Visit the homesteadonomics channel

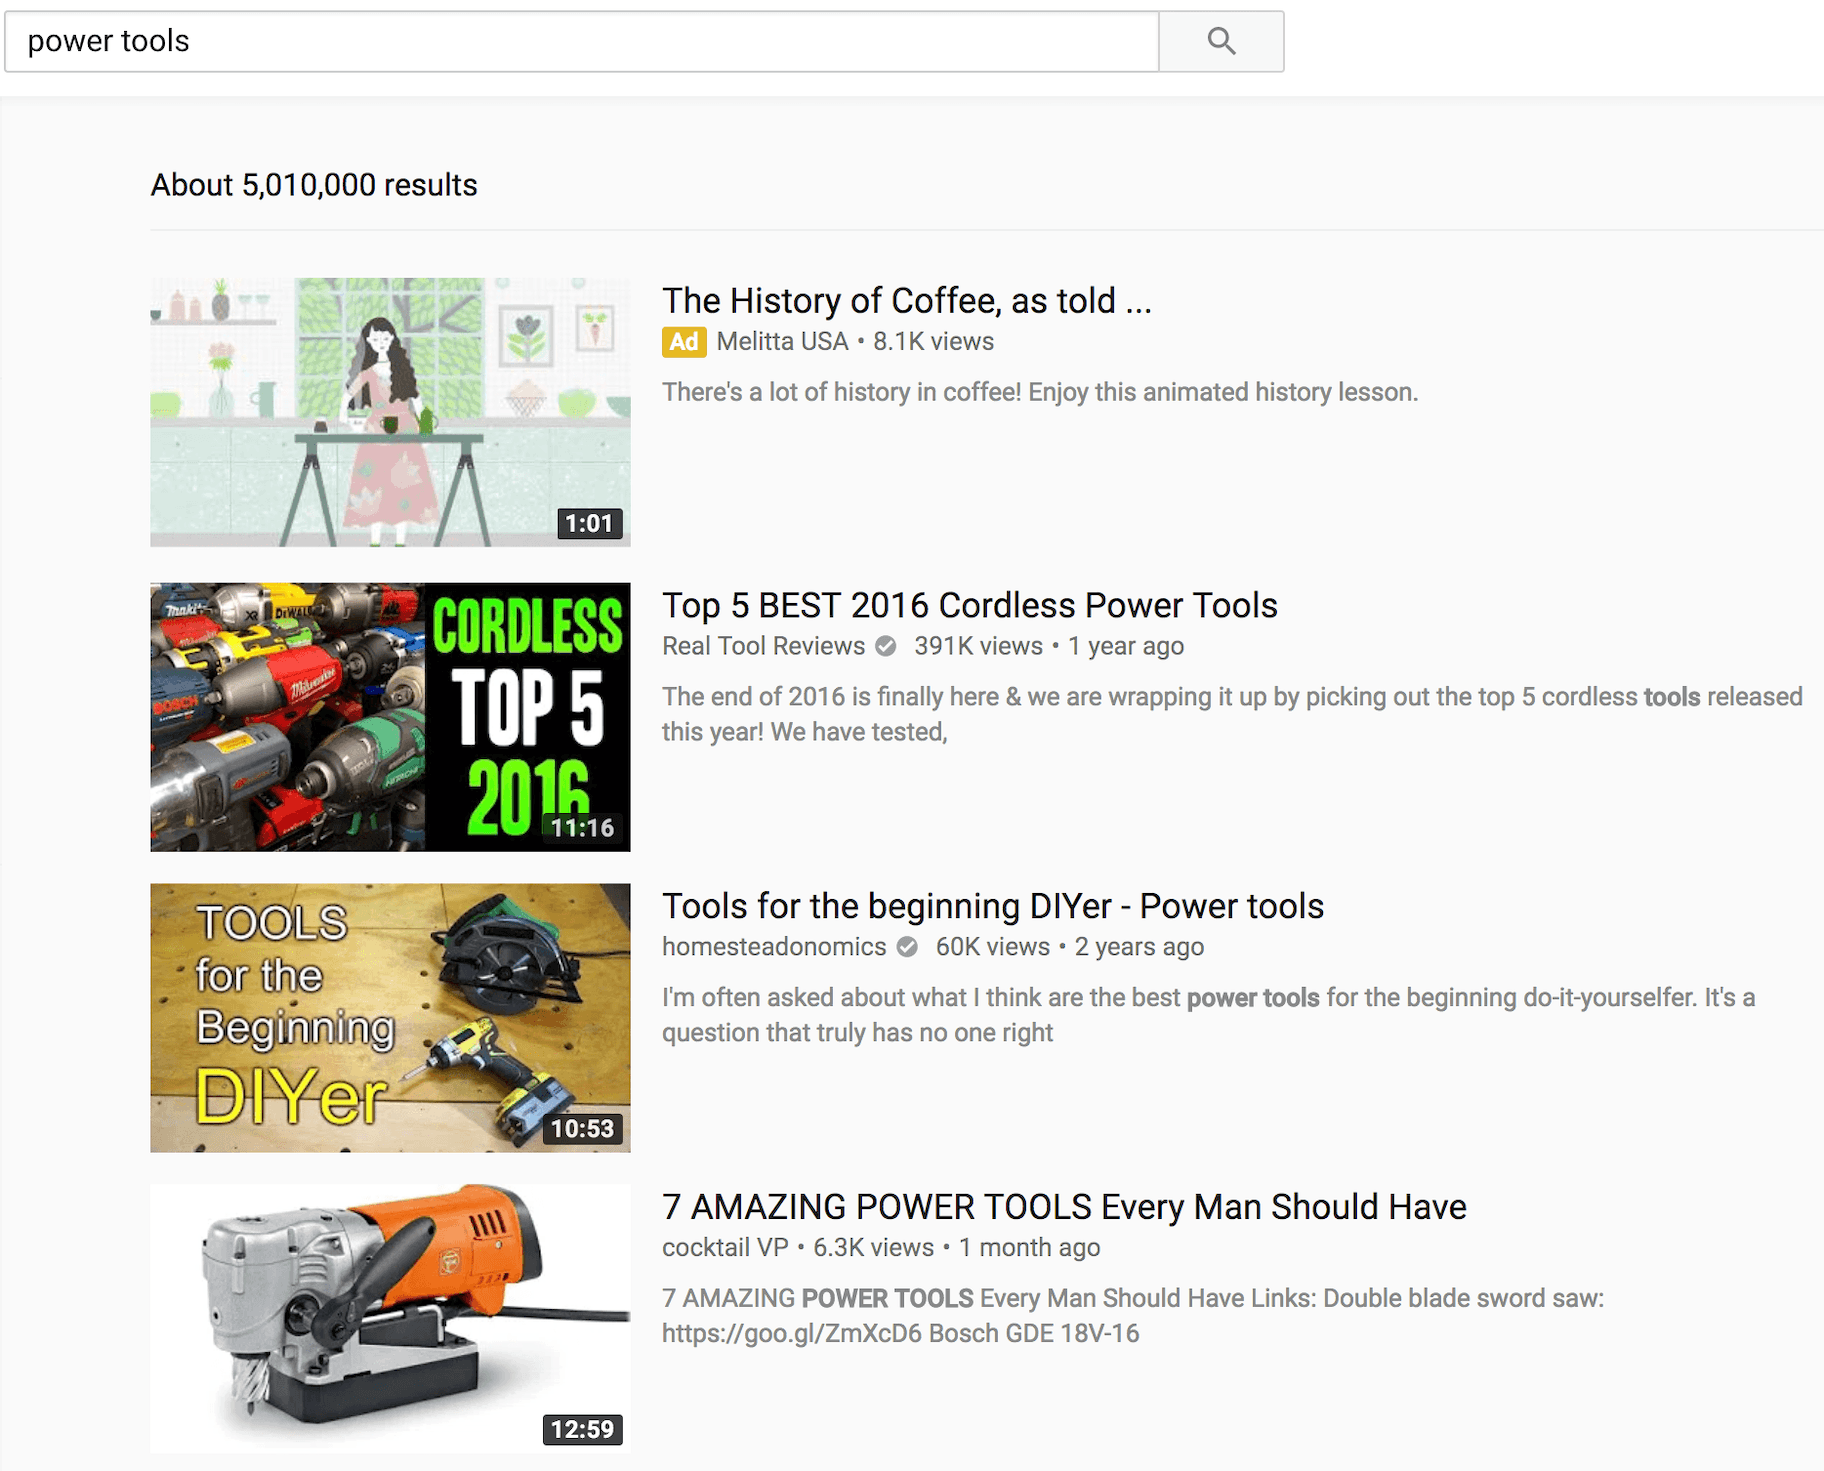[x=773, y=947]
